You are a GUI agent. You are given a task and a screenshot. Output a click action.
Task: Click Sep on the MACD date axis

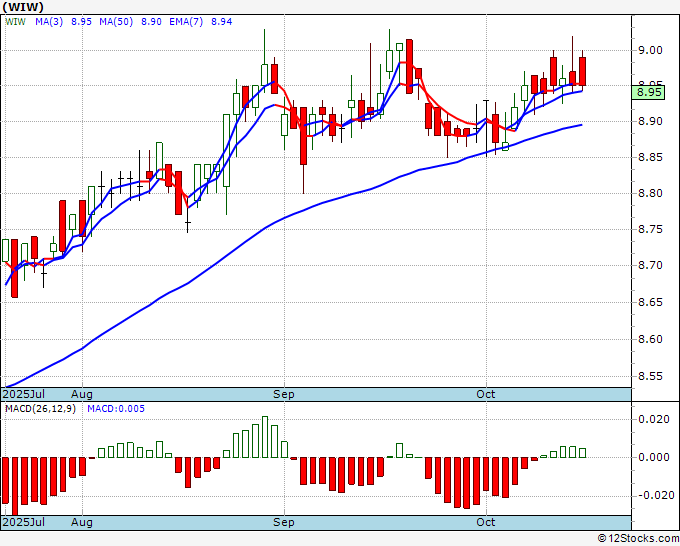point(284,522)
